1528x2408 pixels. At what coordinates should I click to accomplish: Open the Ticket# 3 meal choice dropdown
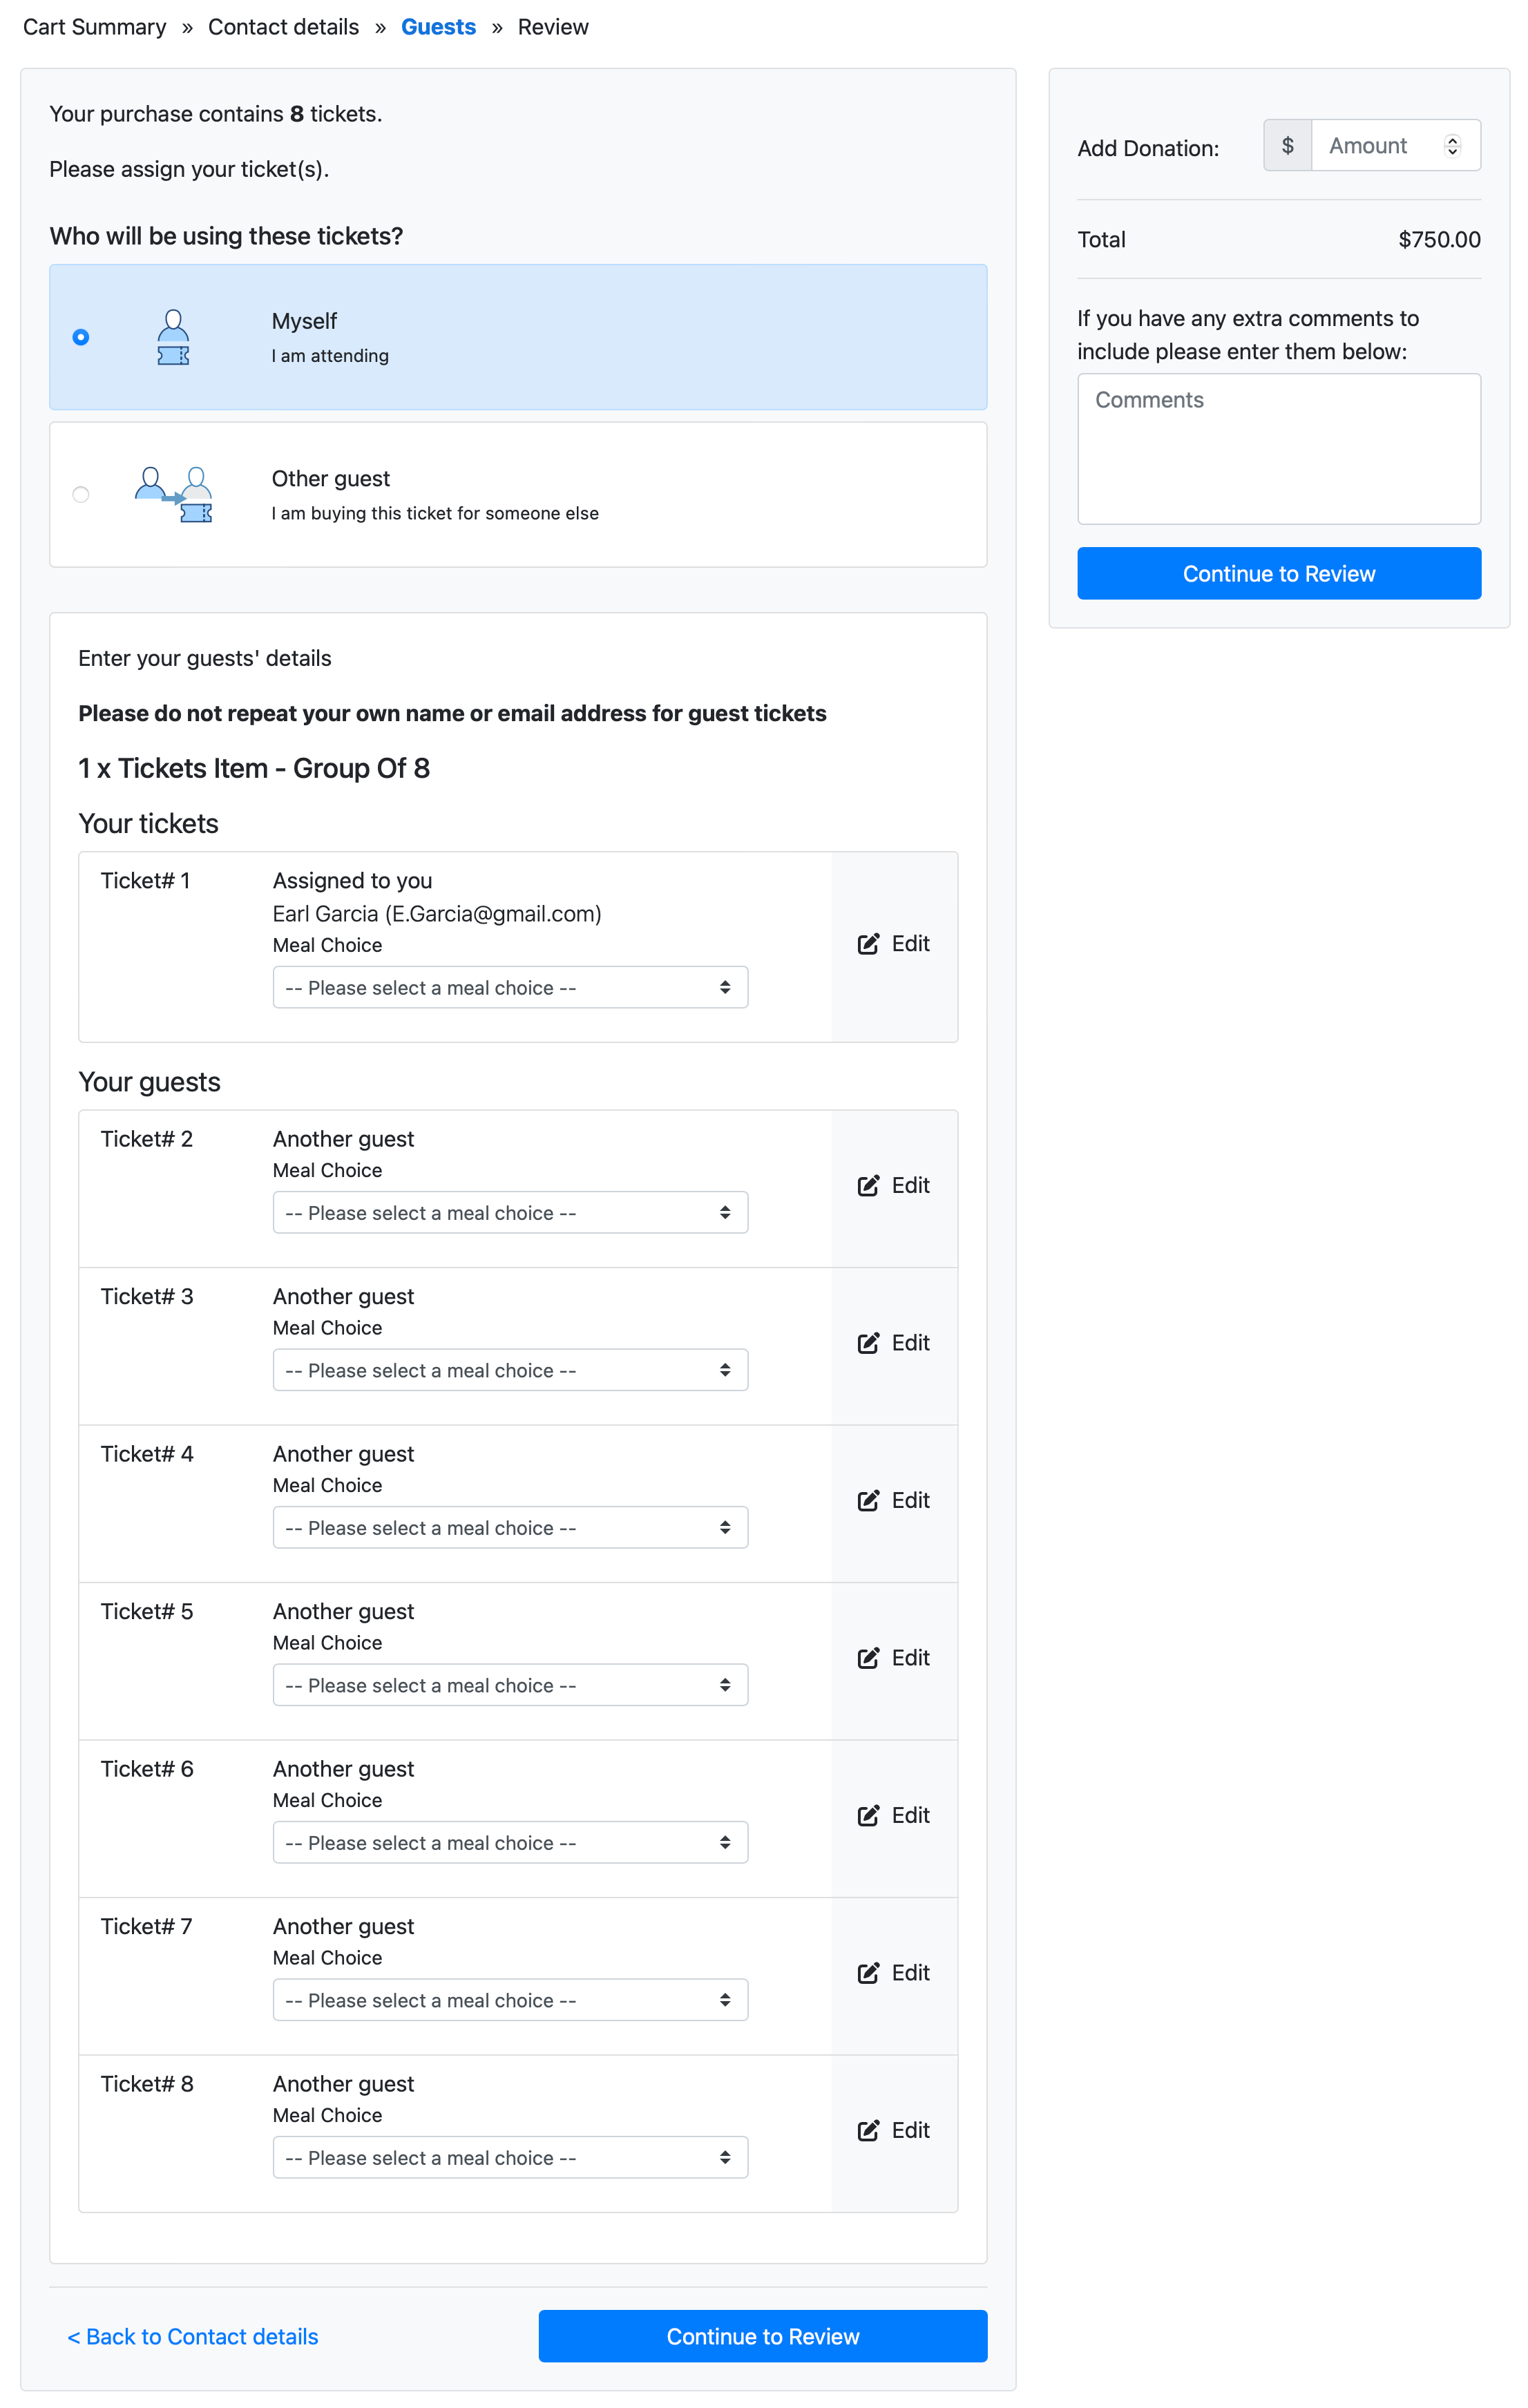point(510,1370)
